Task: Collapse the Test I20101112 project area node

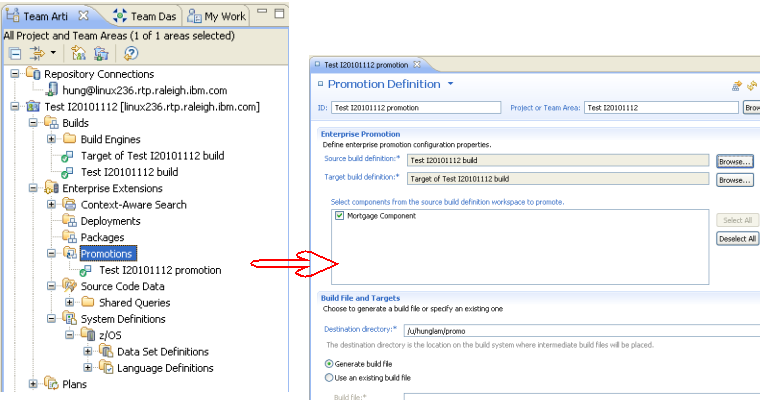Action: pyautogui.click(x=15, y=106)
